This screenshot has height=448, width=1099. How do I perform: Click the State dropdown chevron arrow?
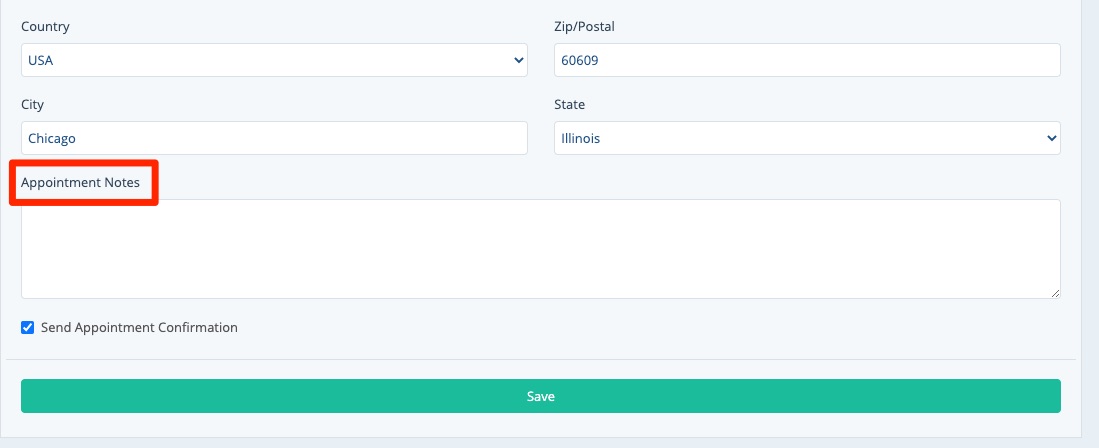1051,138
